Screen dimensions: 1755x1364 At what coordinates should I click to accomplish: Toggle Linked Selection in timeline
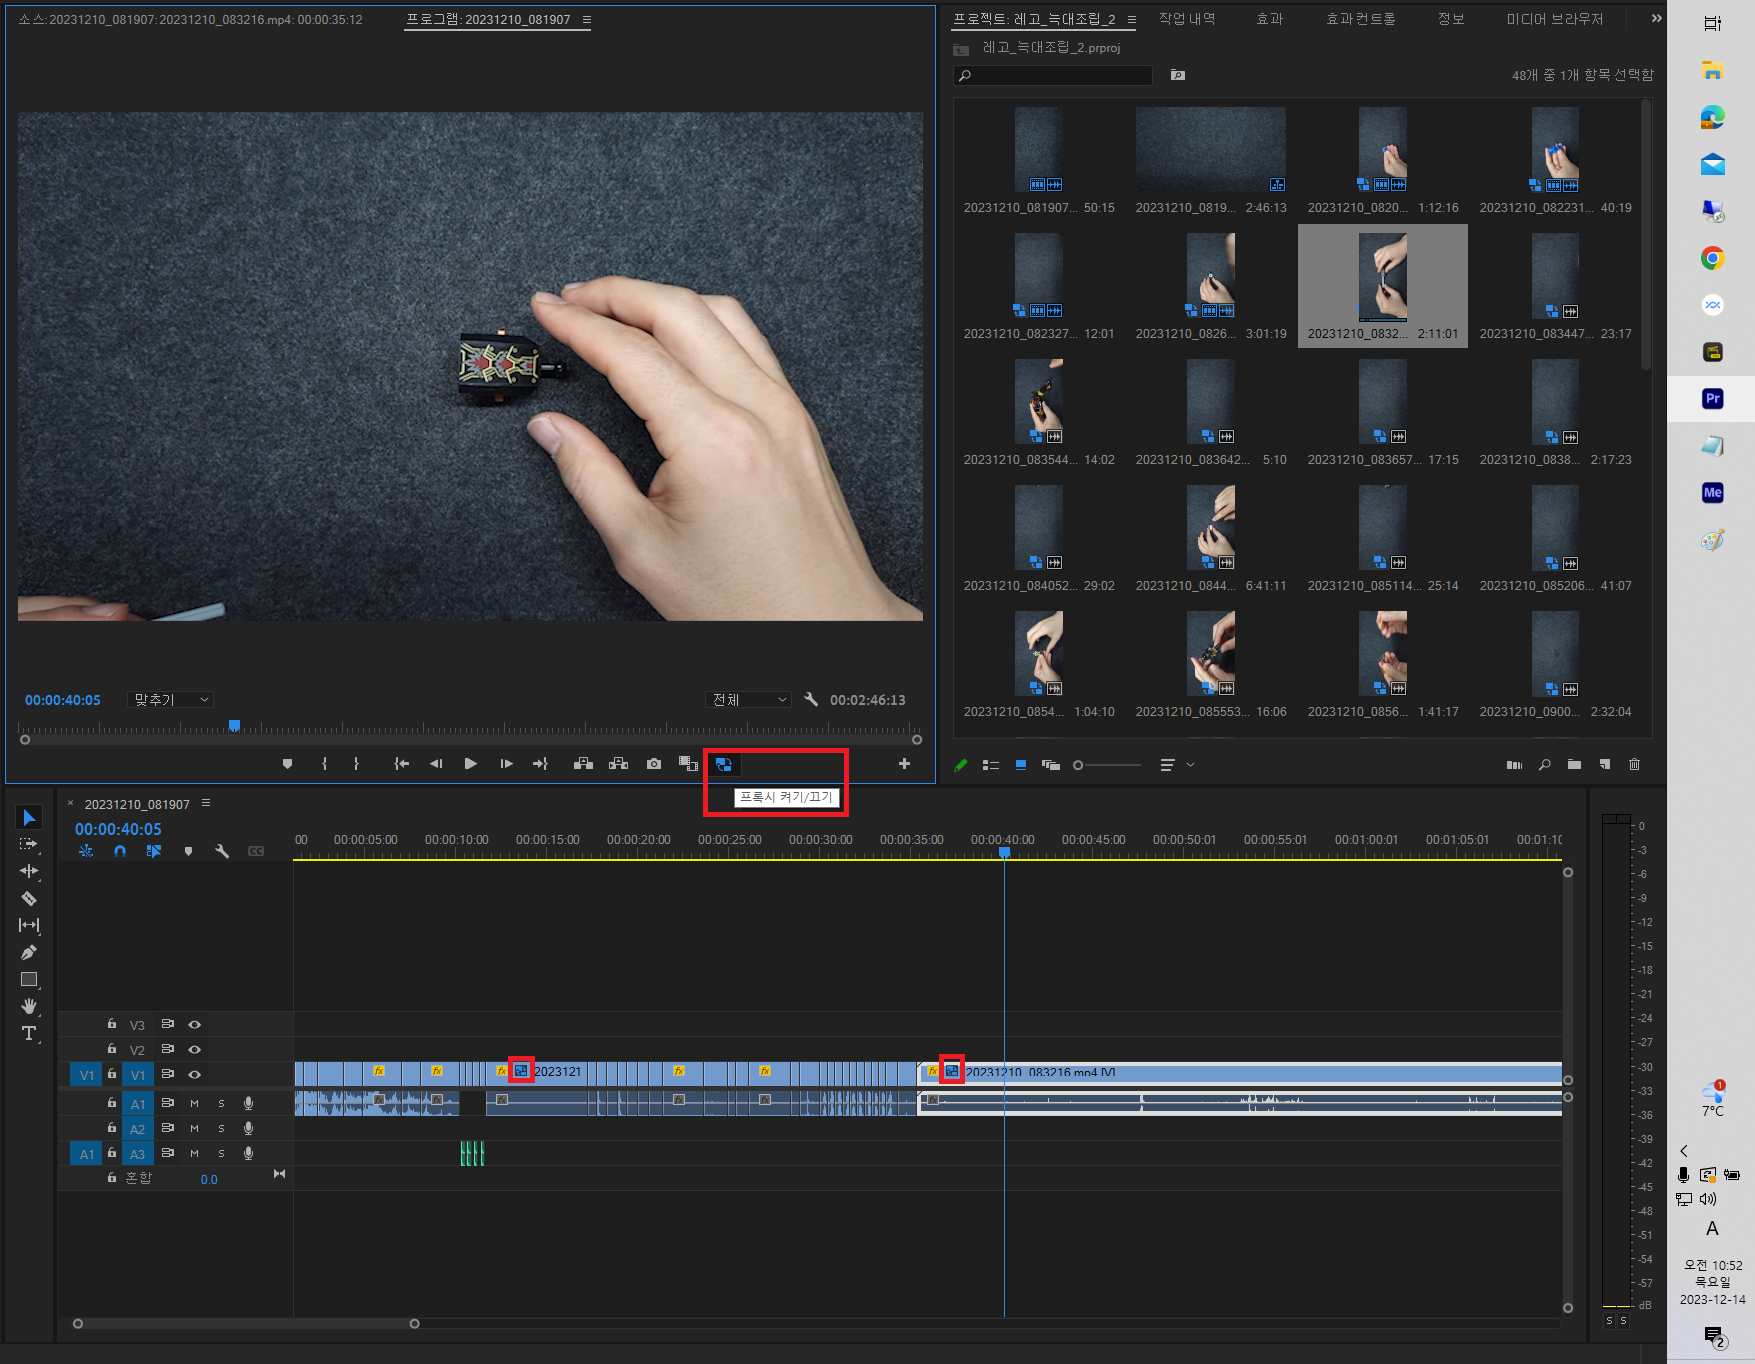(154, 852)
